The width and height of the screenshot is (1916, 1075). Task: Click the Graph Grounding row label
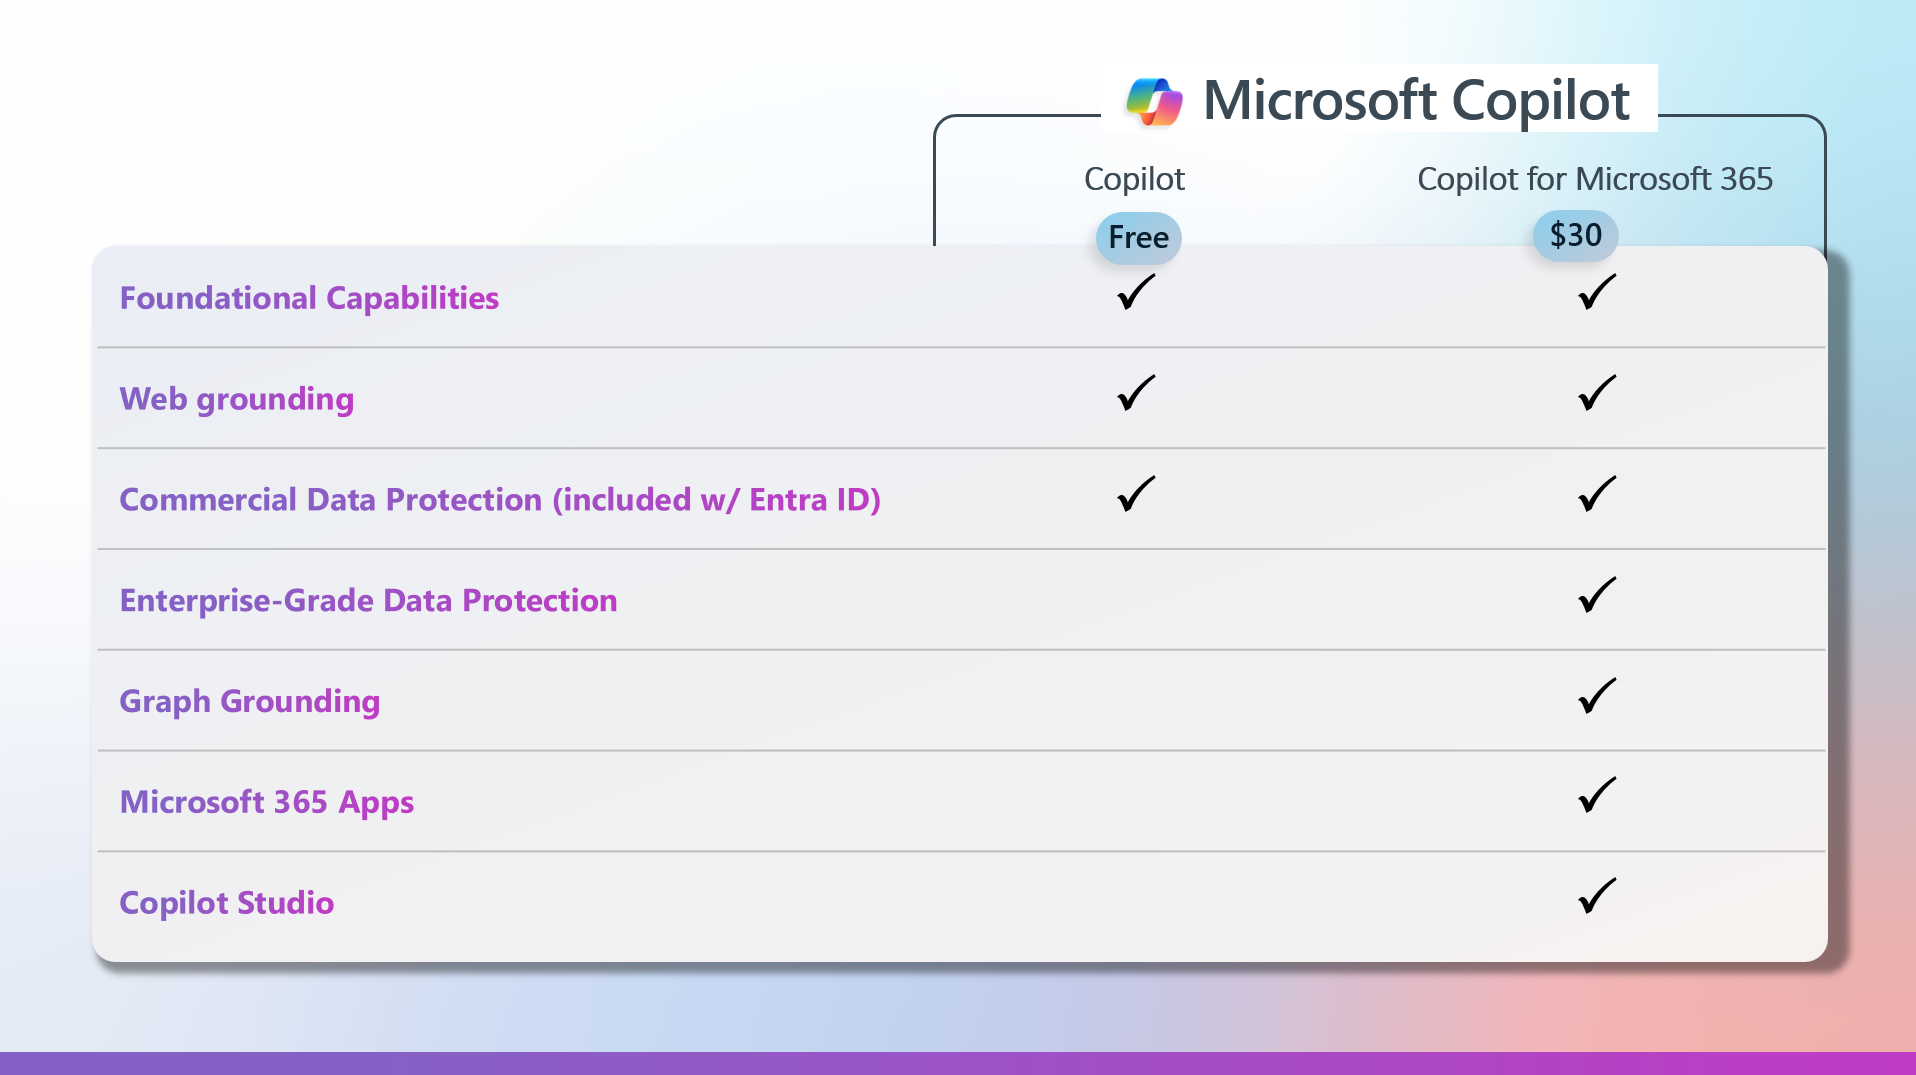click(249, 701)
